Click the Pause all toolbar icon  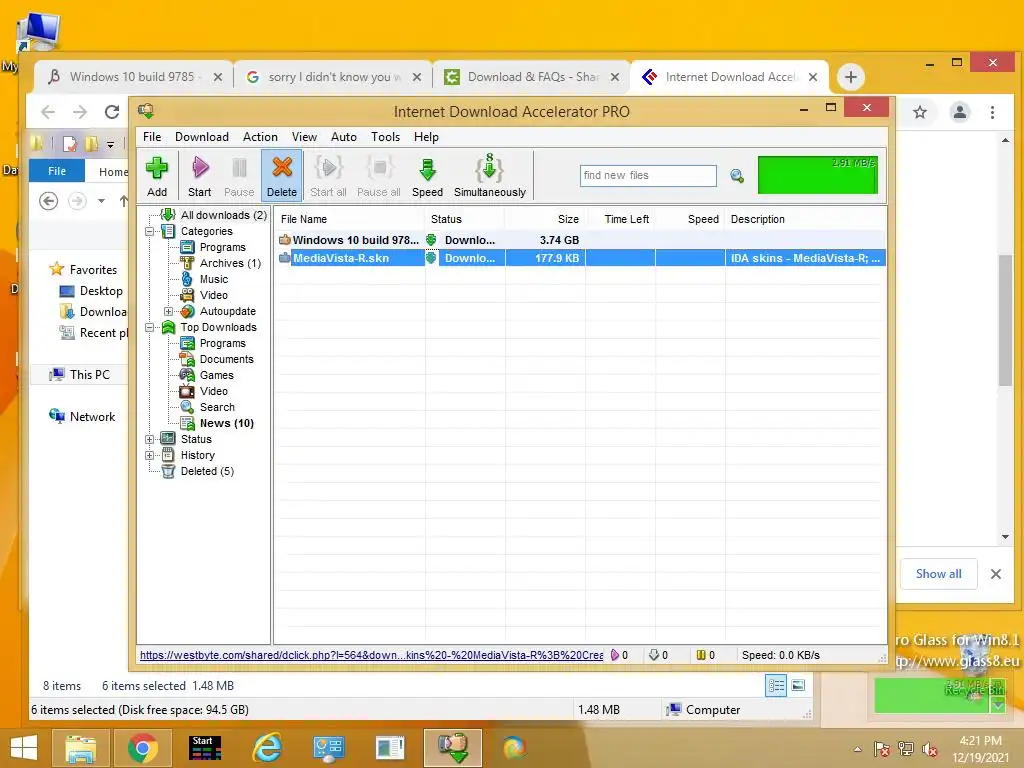point(379,176)
